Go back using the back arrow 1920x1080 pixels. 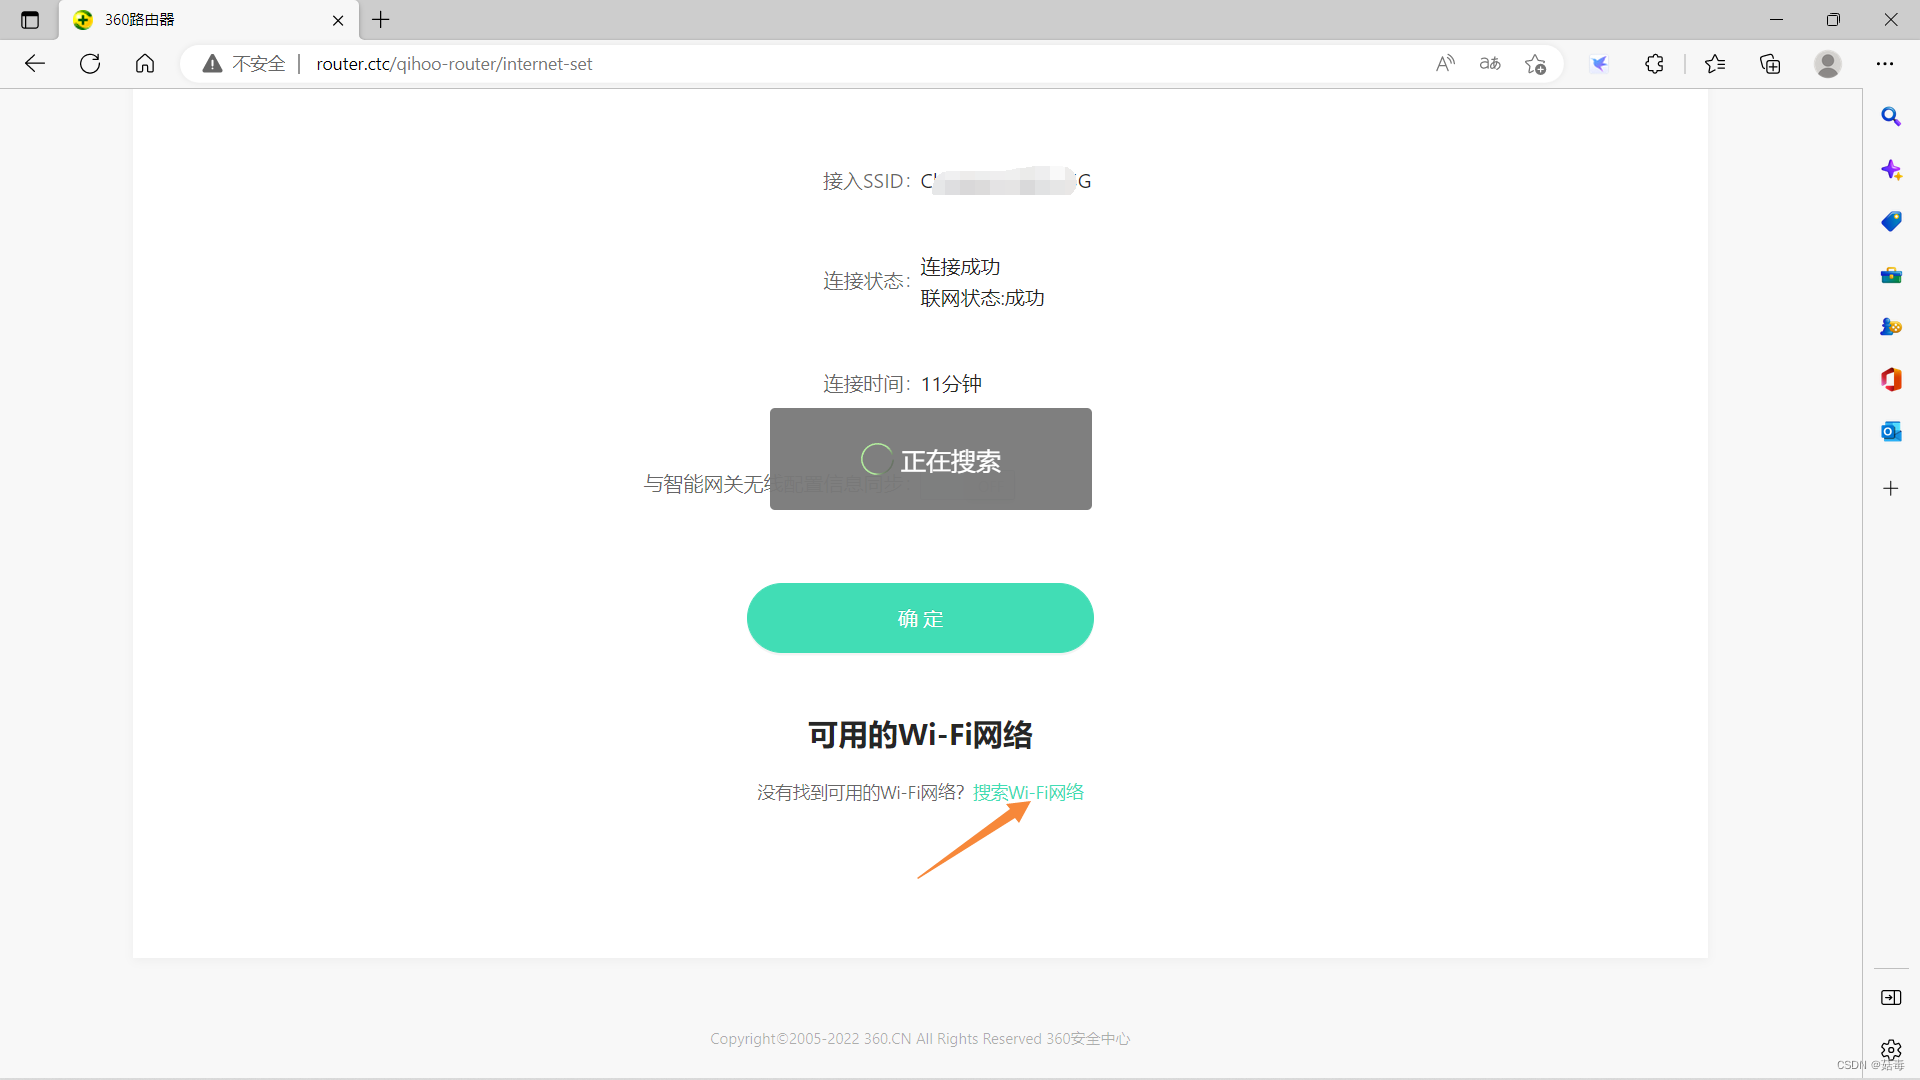[x=35, y=64]
